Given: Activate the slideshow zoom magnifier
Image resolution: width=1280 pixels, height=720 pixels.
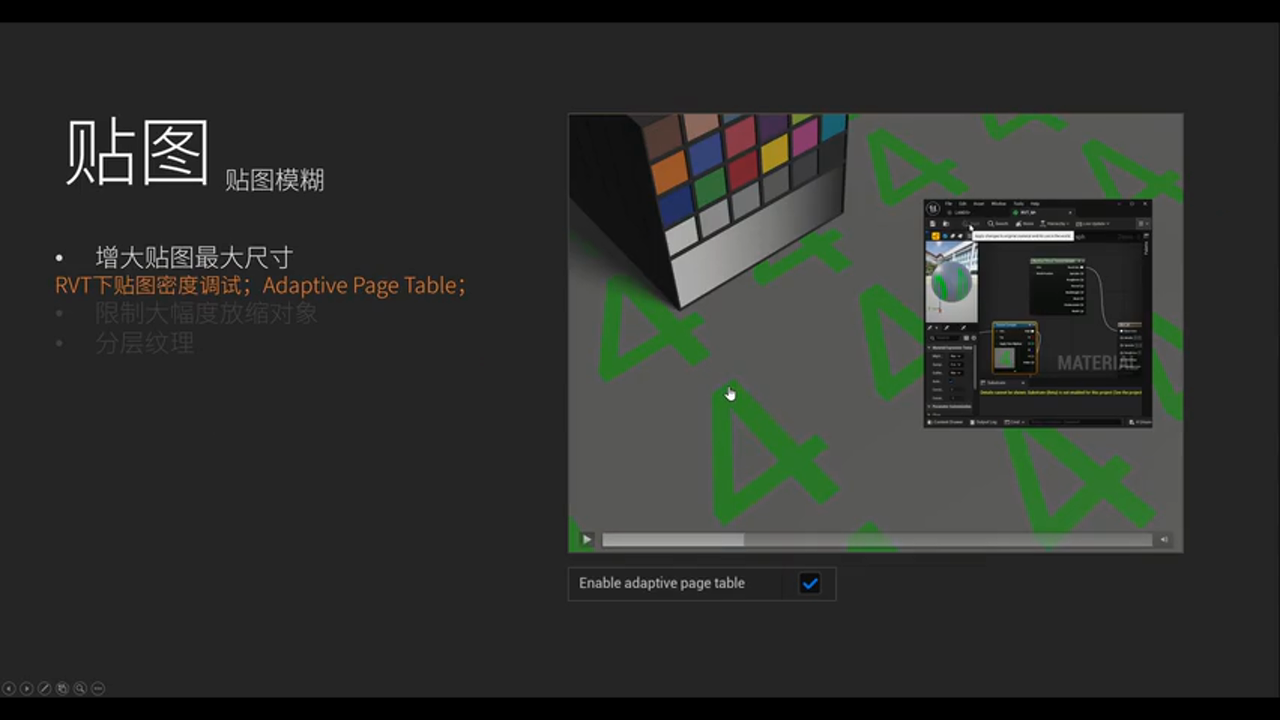Looking at the screenshot, I should click(x=80, y=688).
